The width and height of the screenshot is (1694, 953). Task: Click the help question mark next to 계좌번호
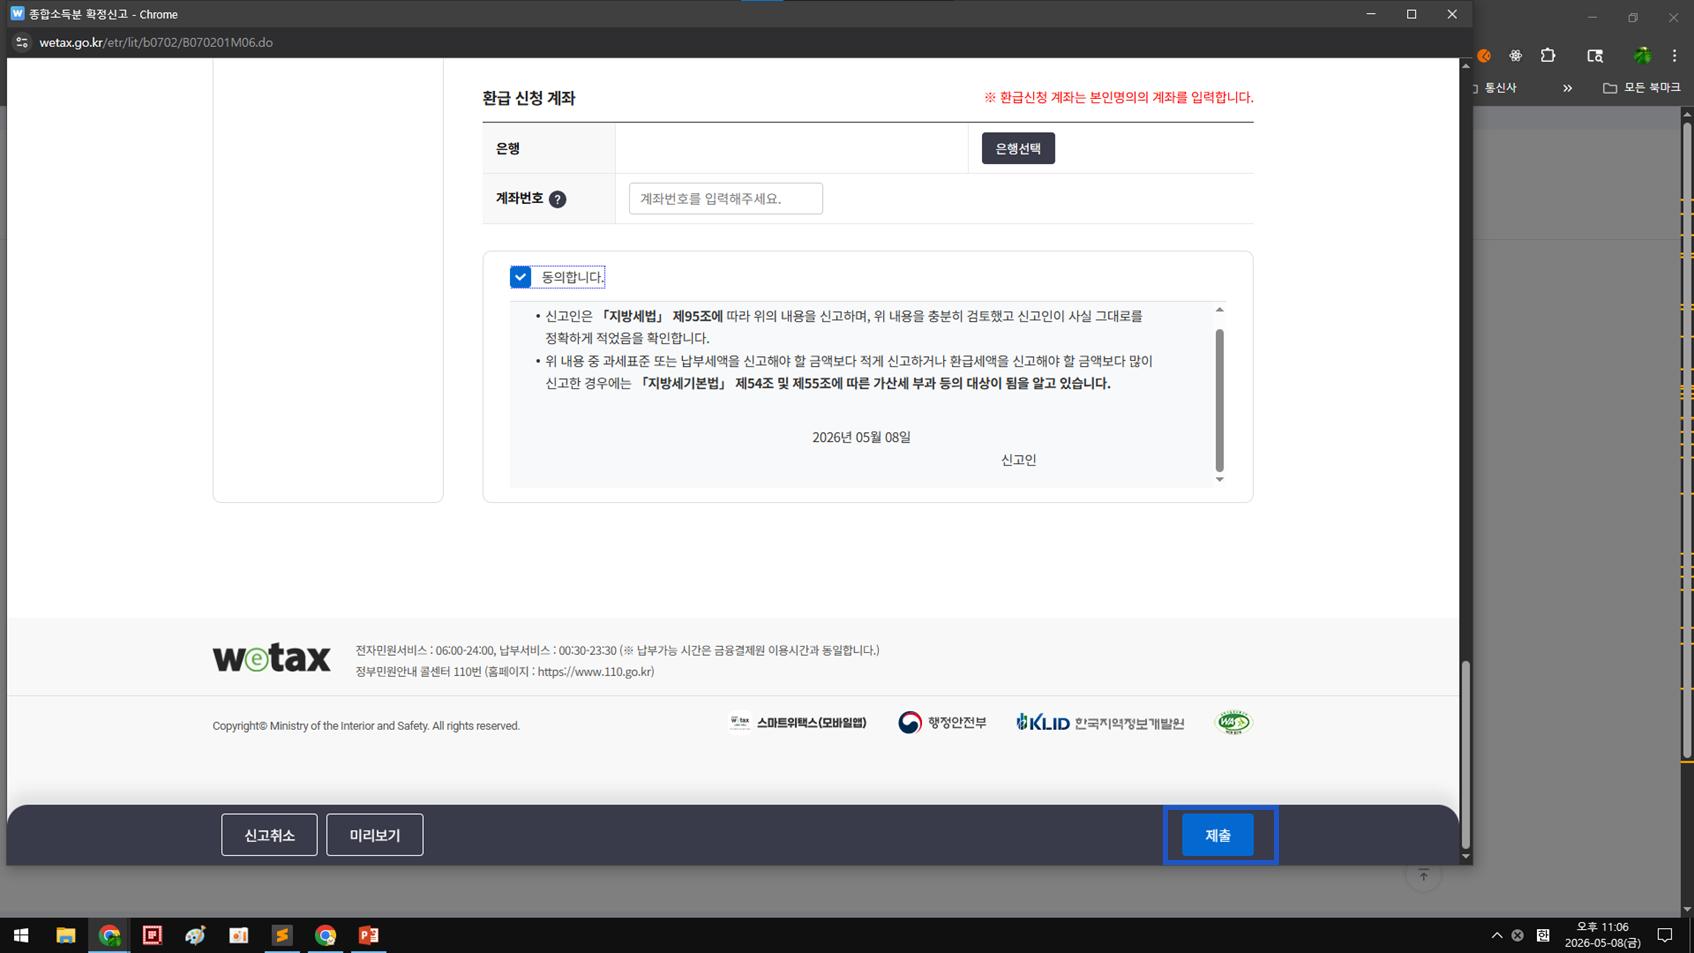point(558,199)
